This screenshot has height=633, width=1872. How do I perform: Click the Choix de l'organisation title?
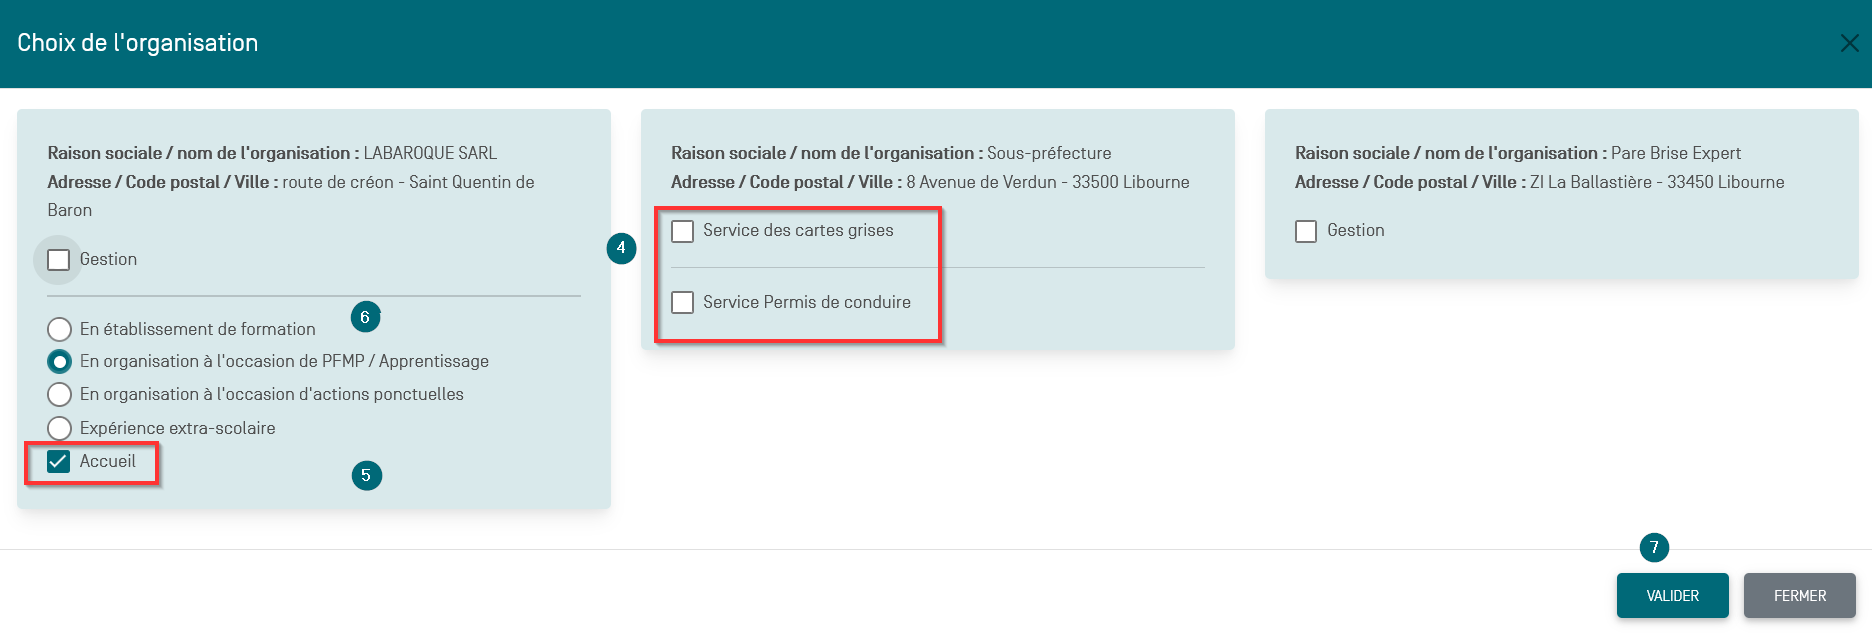[x=138, y=43]
